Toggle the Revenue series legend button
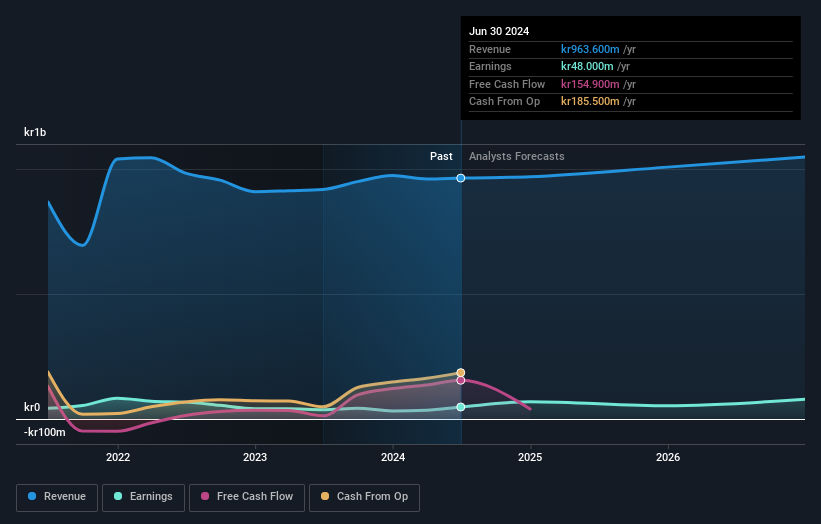Viewport: 821px width, 524px height. [57, 497]
